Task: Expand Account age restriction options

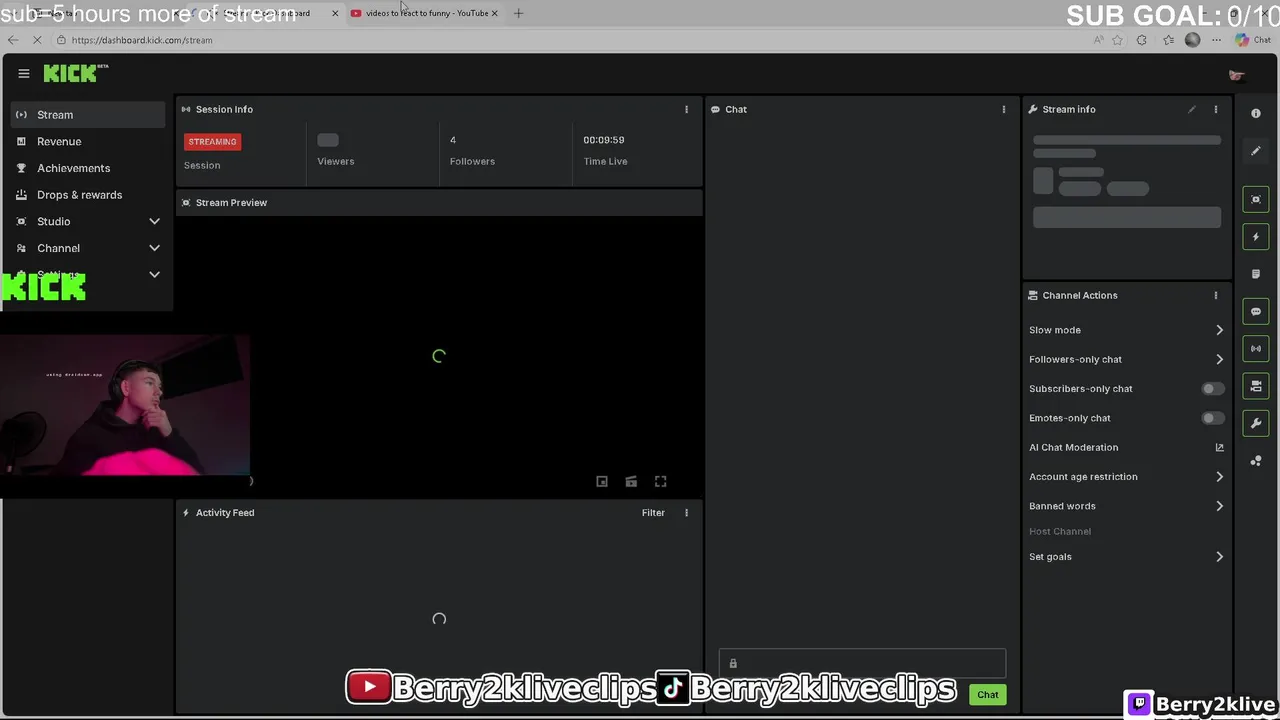Action: tap(1219, 477)
